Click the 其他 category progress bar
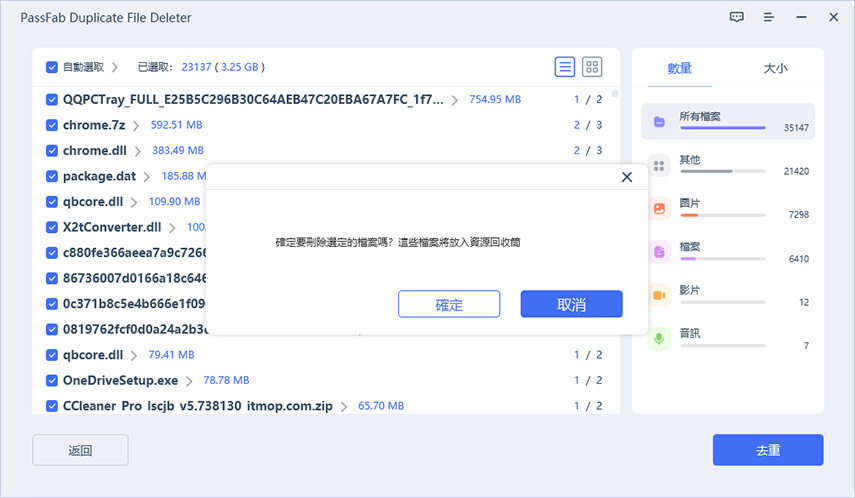This screenshot has height=498, width=855. pyautogui.click(x=723, y=171)
